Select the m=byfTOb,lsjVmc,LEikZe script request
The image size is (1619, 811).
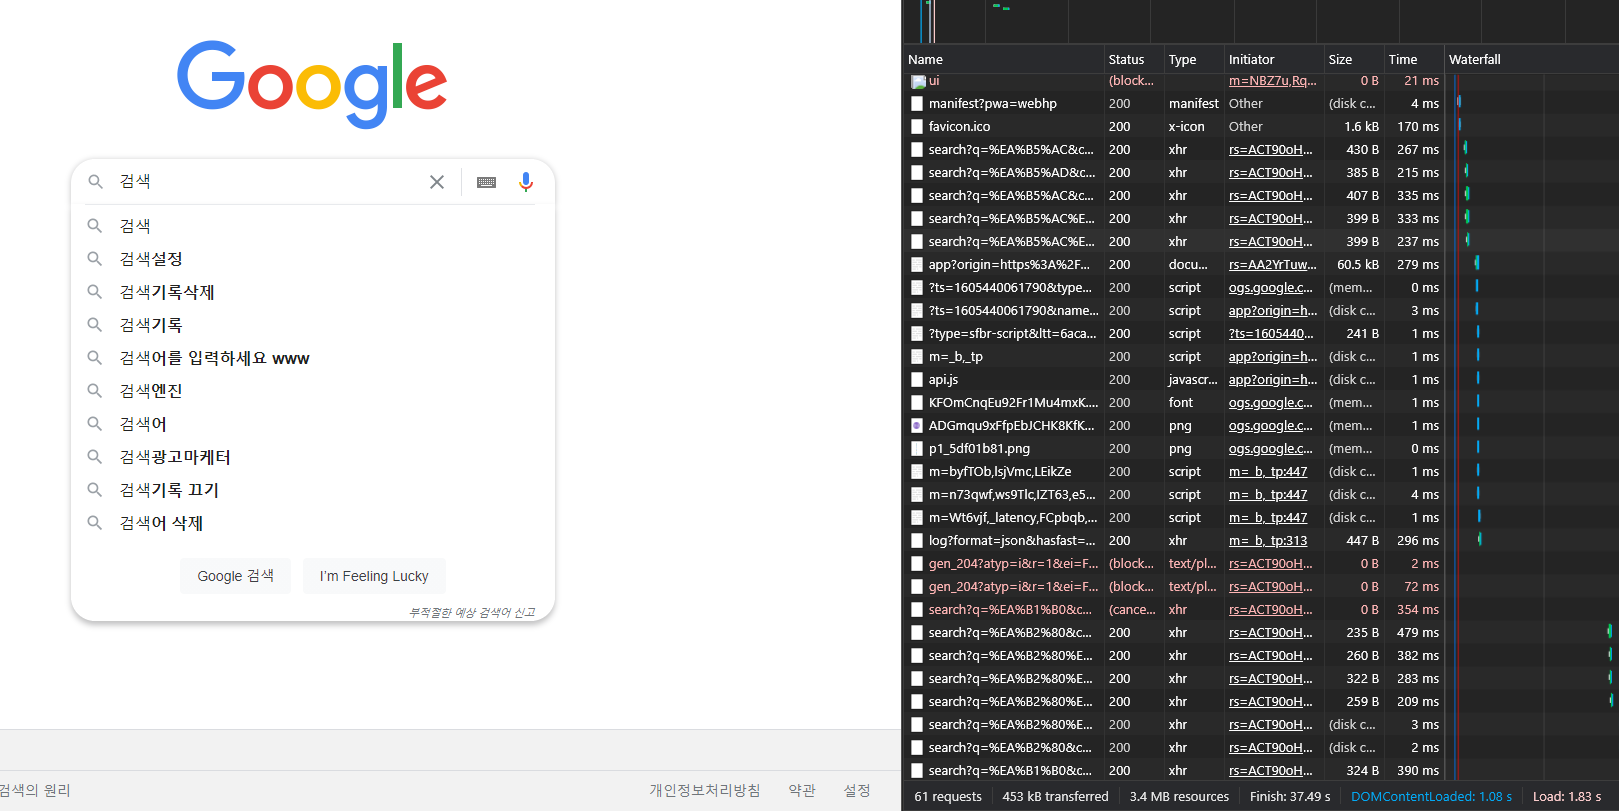[x=1000, y=472]
